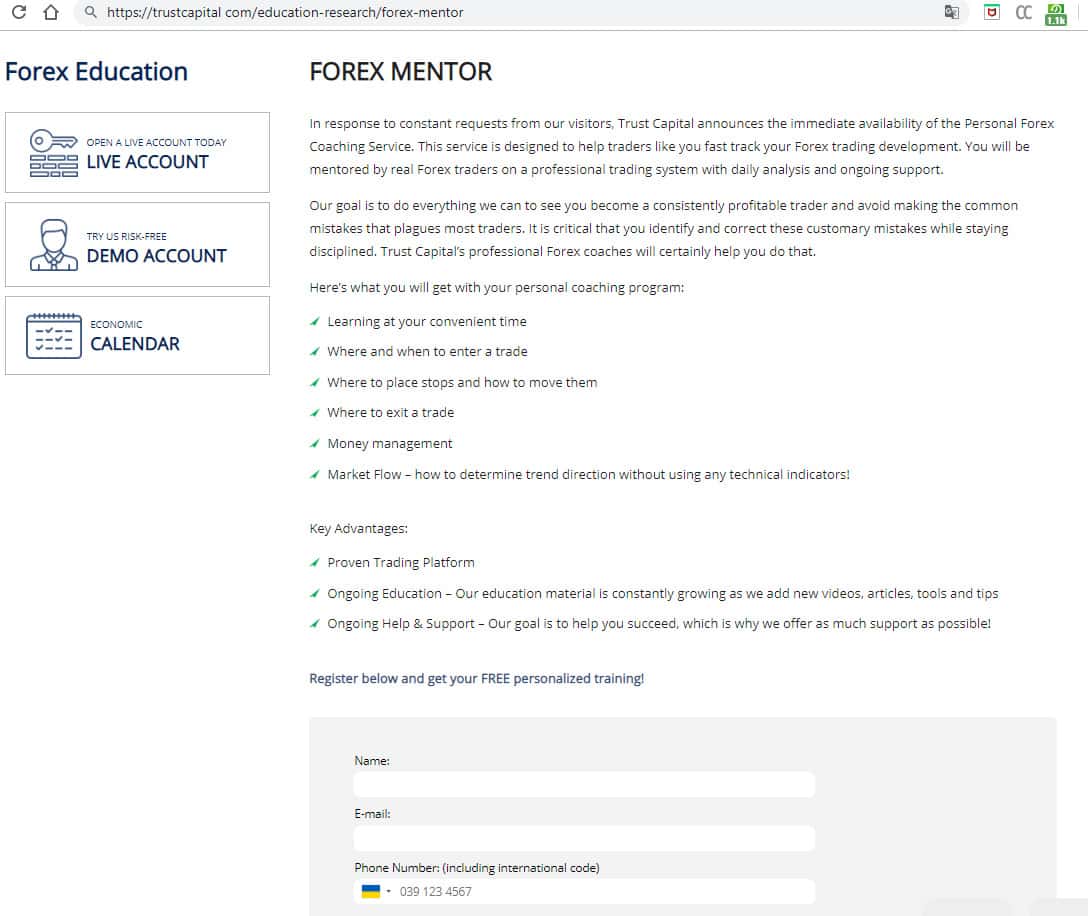Screen dimensions: 1088x916
Task: Click the address bar URL text
Action: click(x=285, y=13)
